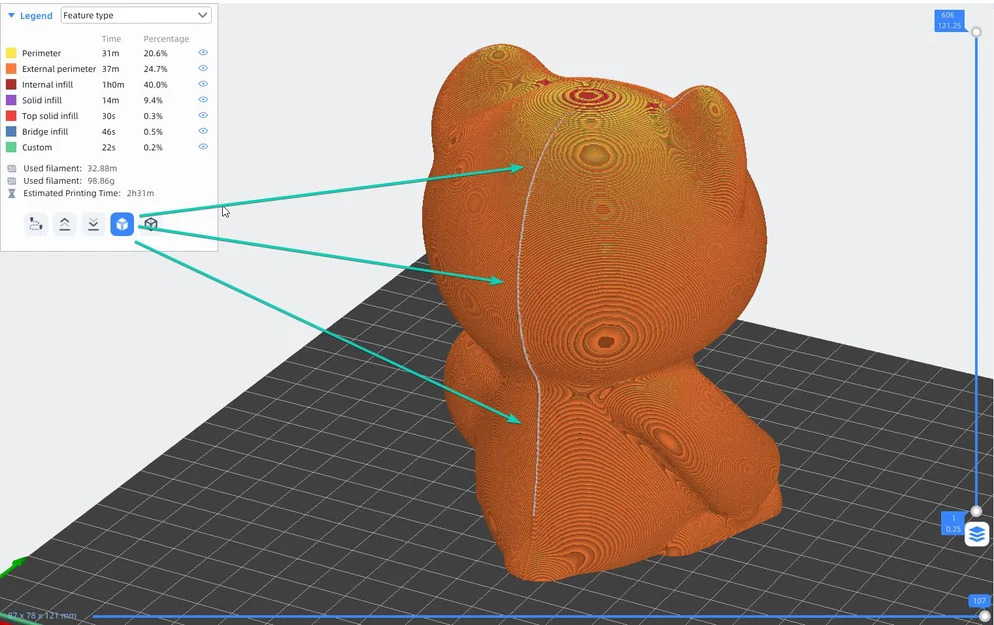Screen dimensions: 994x625
Task: Hide the External perimeter feature visibility
Action: click(x=203, y=68)
